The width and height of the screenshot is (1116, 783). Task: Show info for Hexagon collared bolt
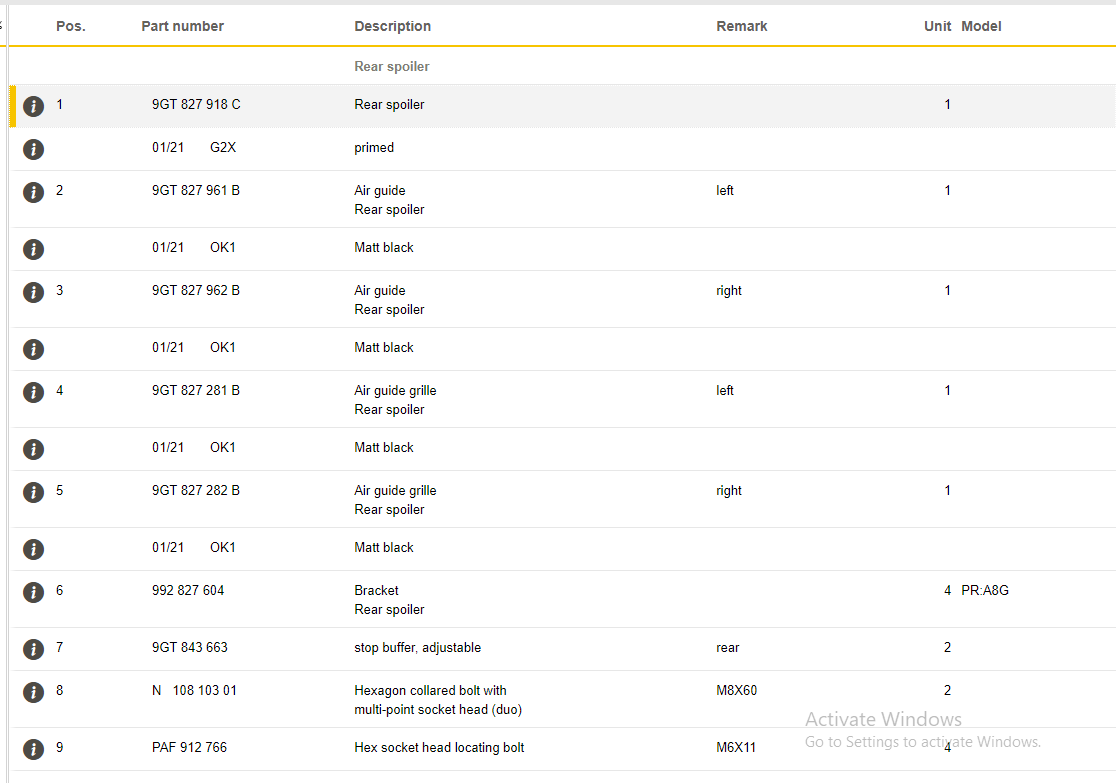coord(34,692)
